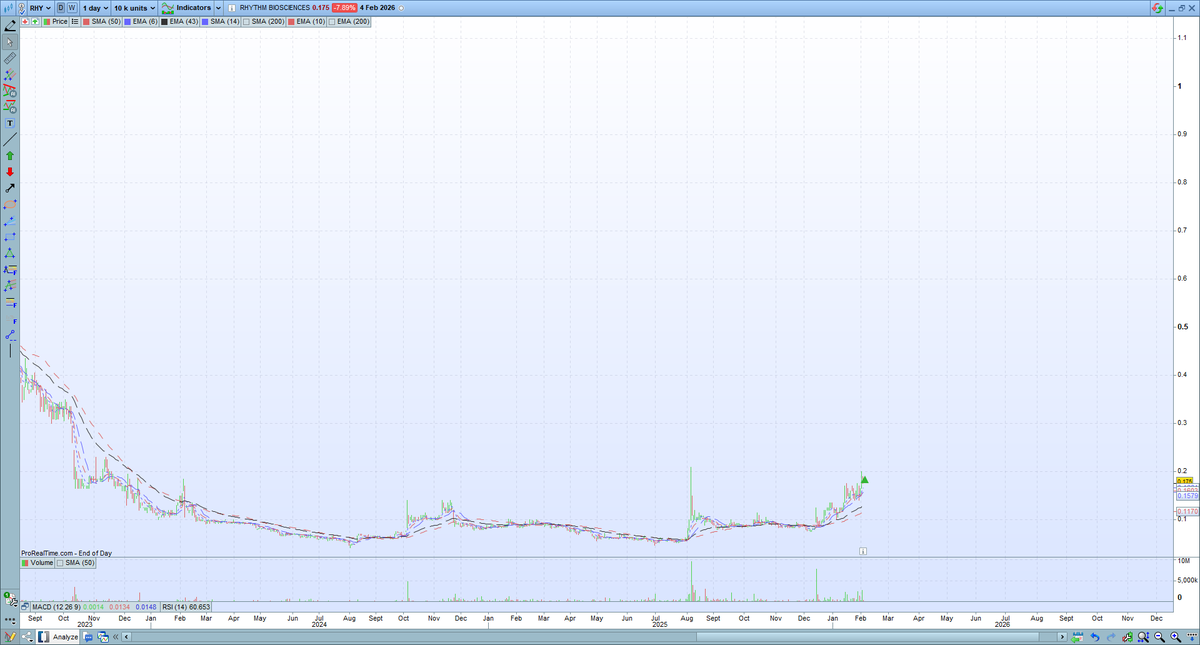Click the scroll-right arrow at bottom
Viewport: 1200px width, 645px height.
pos(1062,637)
